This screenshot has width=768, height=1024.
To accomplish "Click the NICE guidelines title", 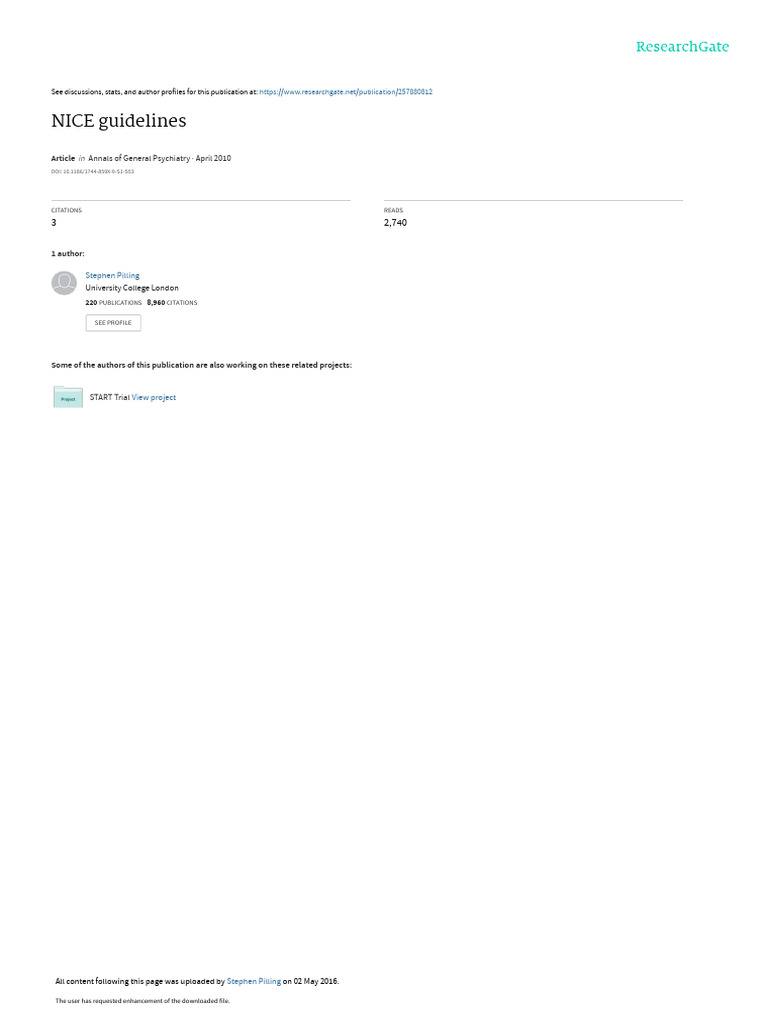I will tap(119, 121).
